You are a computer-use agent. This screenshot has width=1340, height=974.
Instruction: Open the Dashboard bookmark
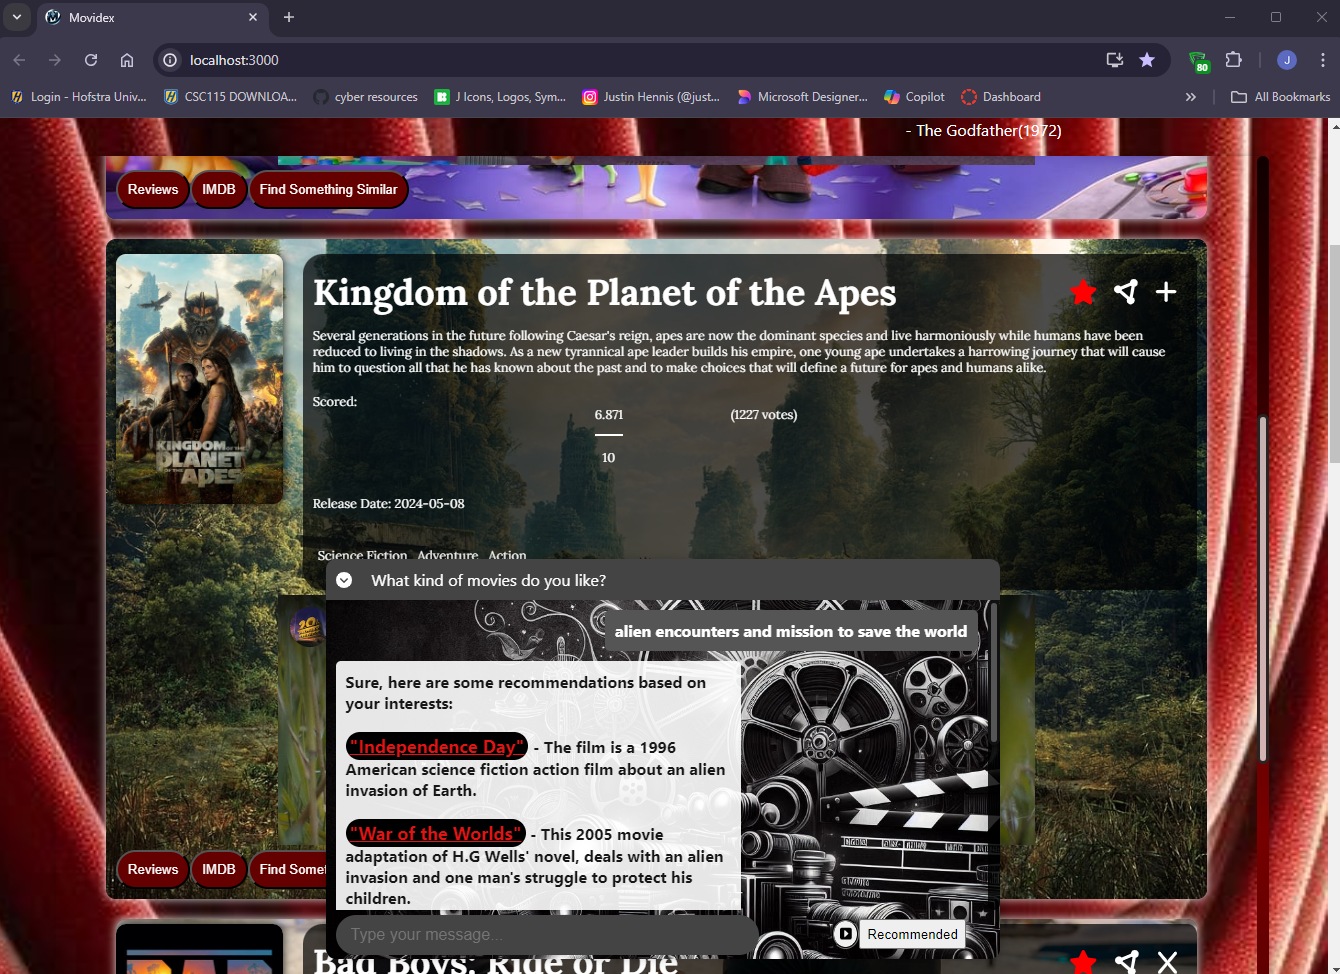click(x=1001, y=97)
